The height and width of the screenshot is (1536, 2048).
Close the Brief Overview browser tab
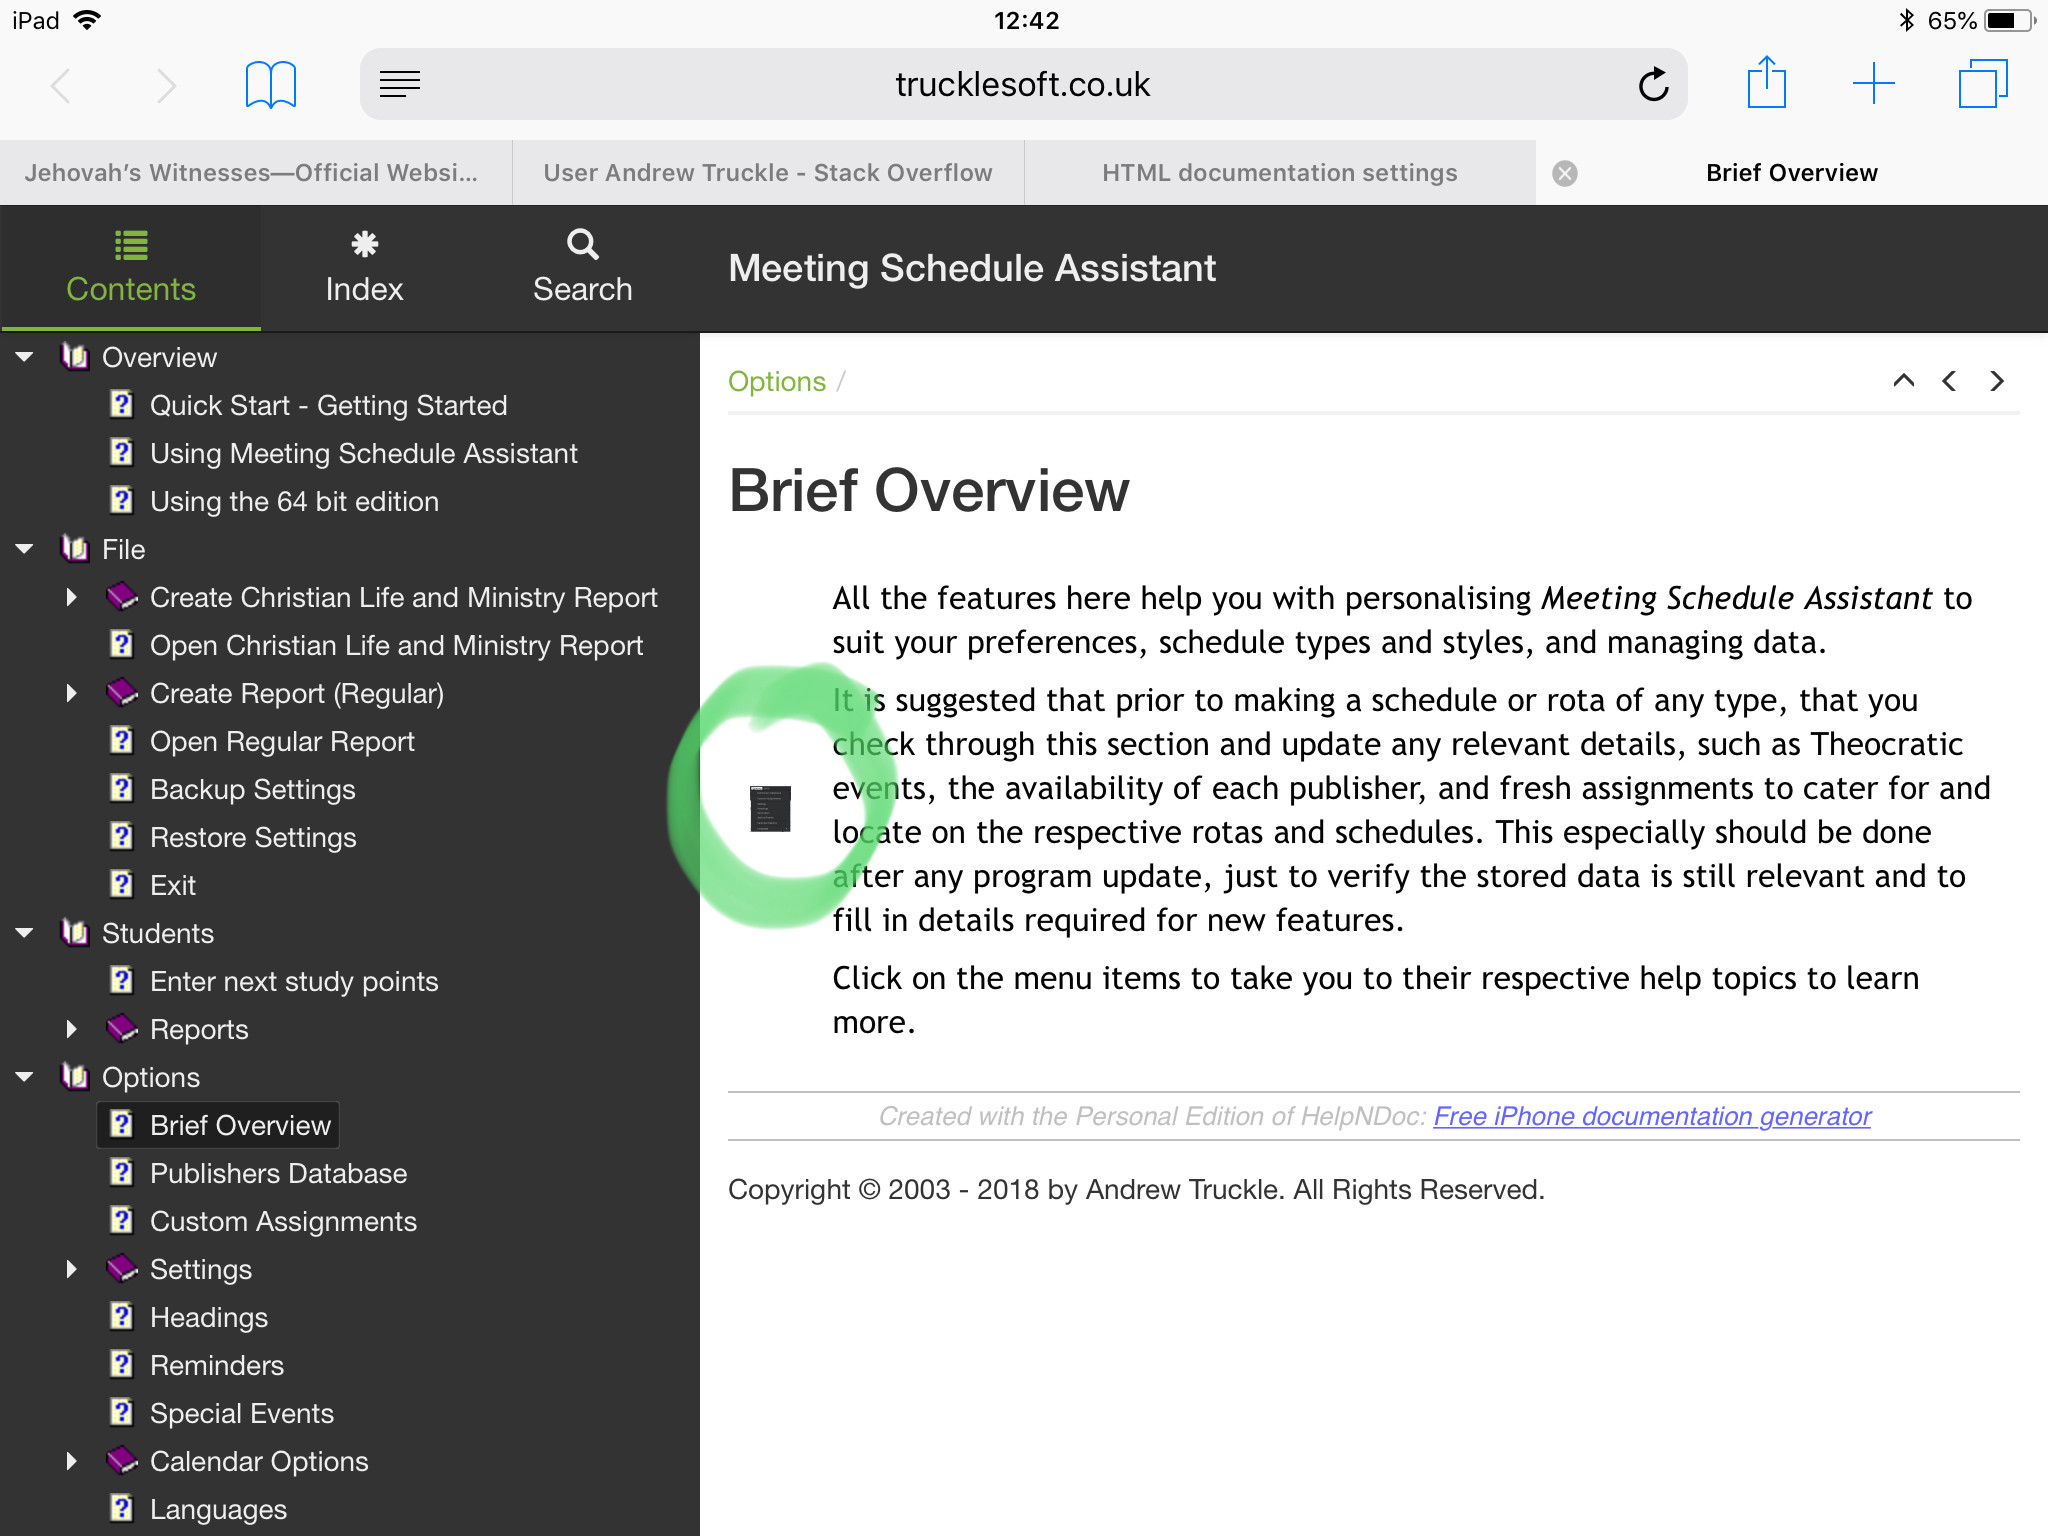click(1565, 173)
